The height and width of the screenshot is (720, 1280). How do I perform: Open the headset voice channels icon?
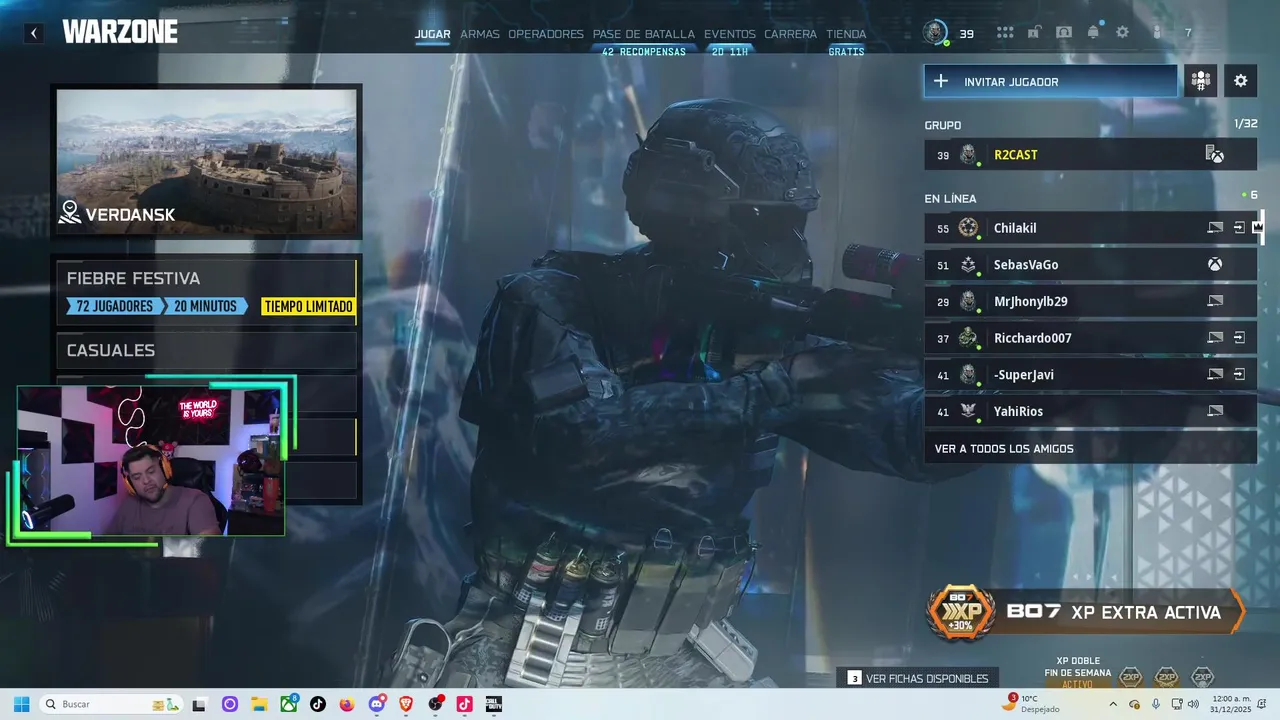[x=1064, y=33]
